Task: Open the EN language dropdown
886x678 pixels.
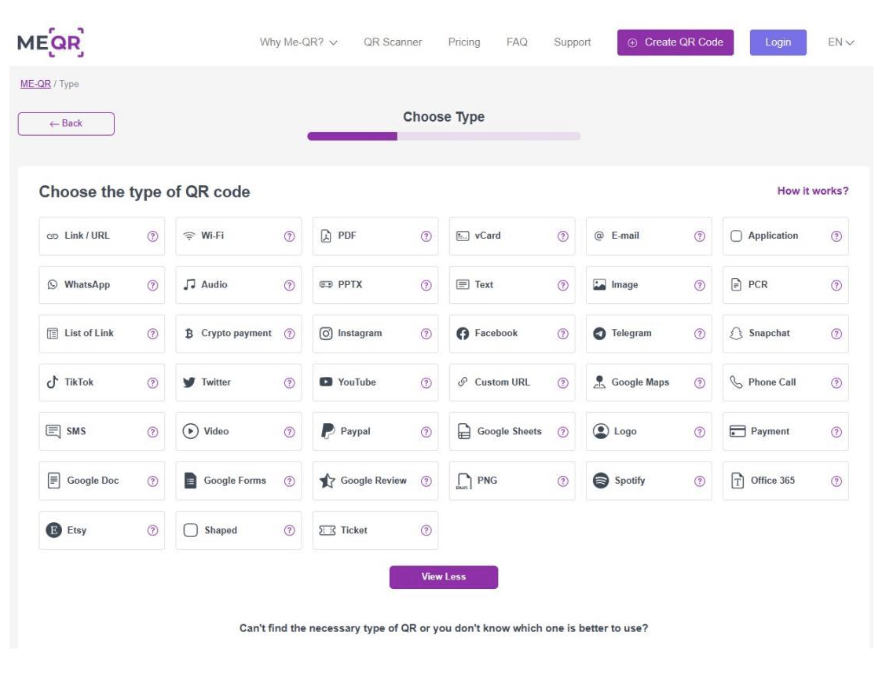Action: click(841, 42)
